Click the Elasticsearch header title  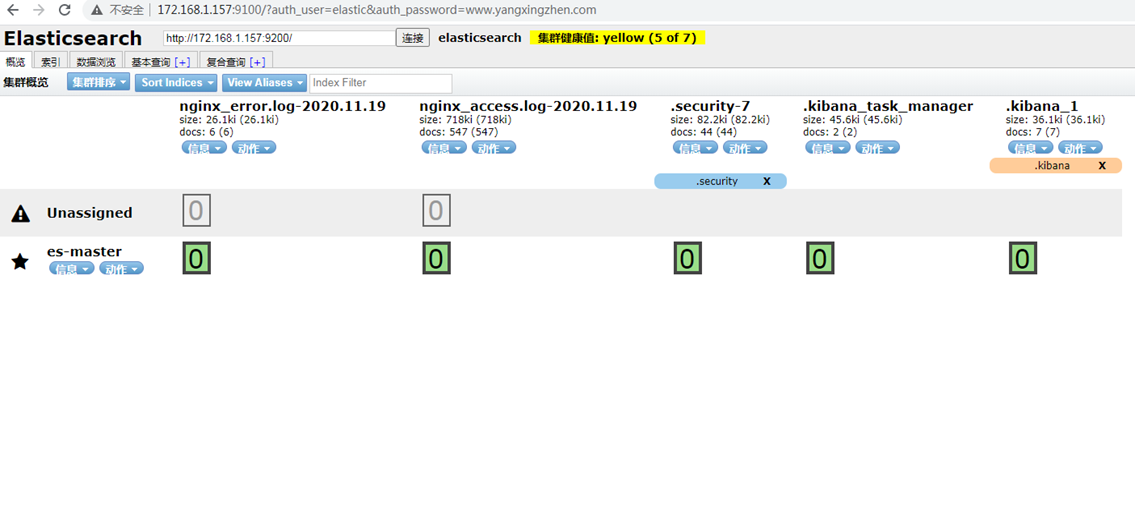73,38
